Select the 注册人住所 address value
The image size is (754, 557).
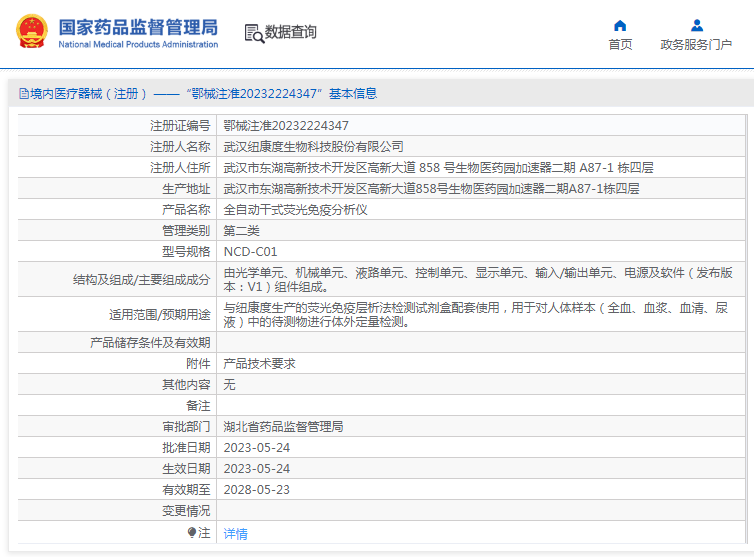pos(439,168)
